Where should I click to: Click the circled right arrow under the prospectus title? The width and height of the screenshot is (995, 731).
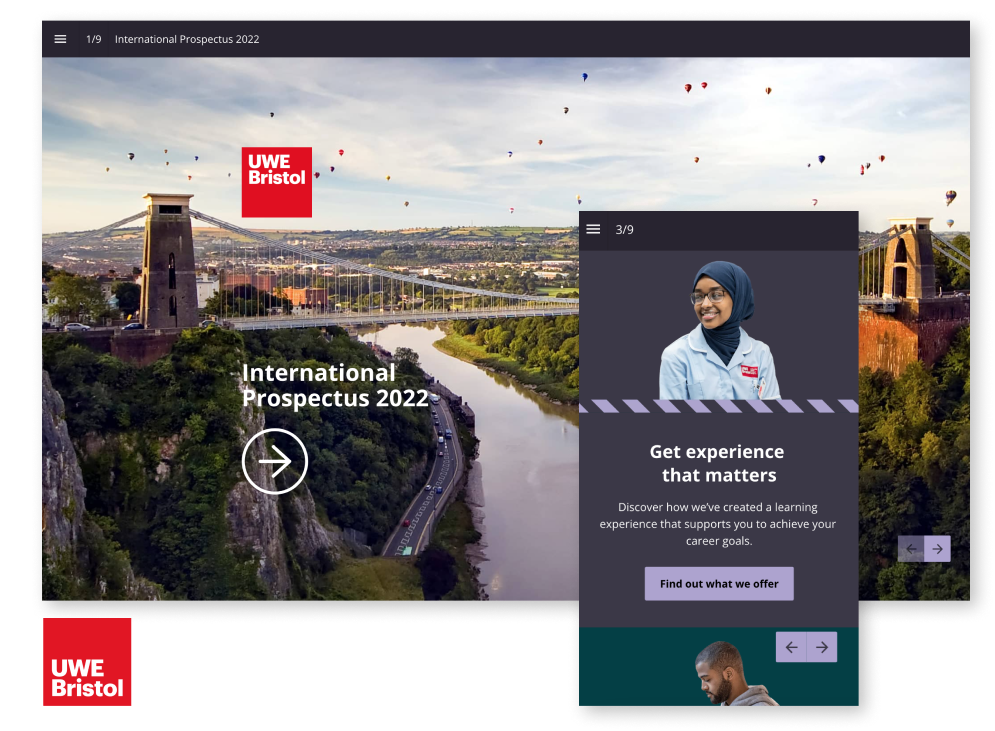(274, 461)
